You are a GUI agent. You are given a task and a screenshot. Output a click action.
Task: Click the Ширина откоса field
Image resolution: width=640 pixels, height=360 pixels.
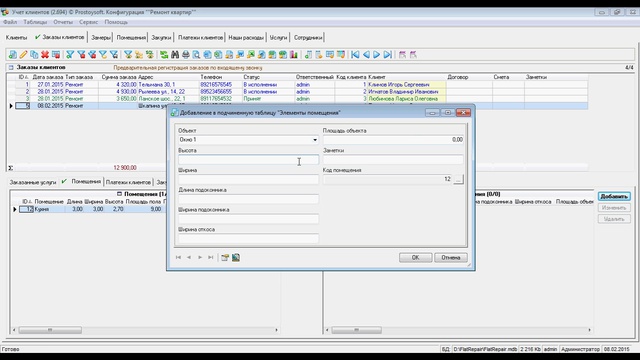(249, 239)
